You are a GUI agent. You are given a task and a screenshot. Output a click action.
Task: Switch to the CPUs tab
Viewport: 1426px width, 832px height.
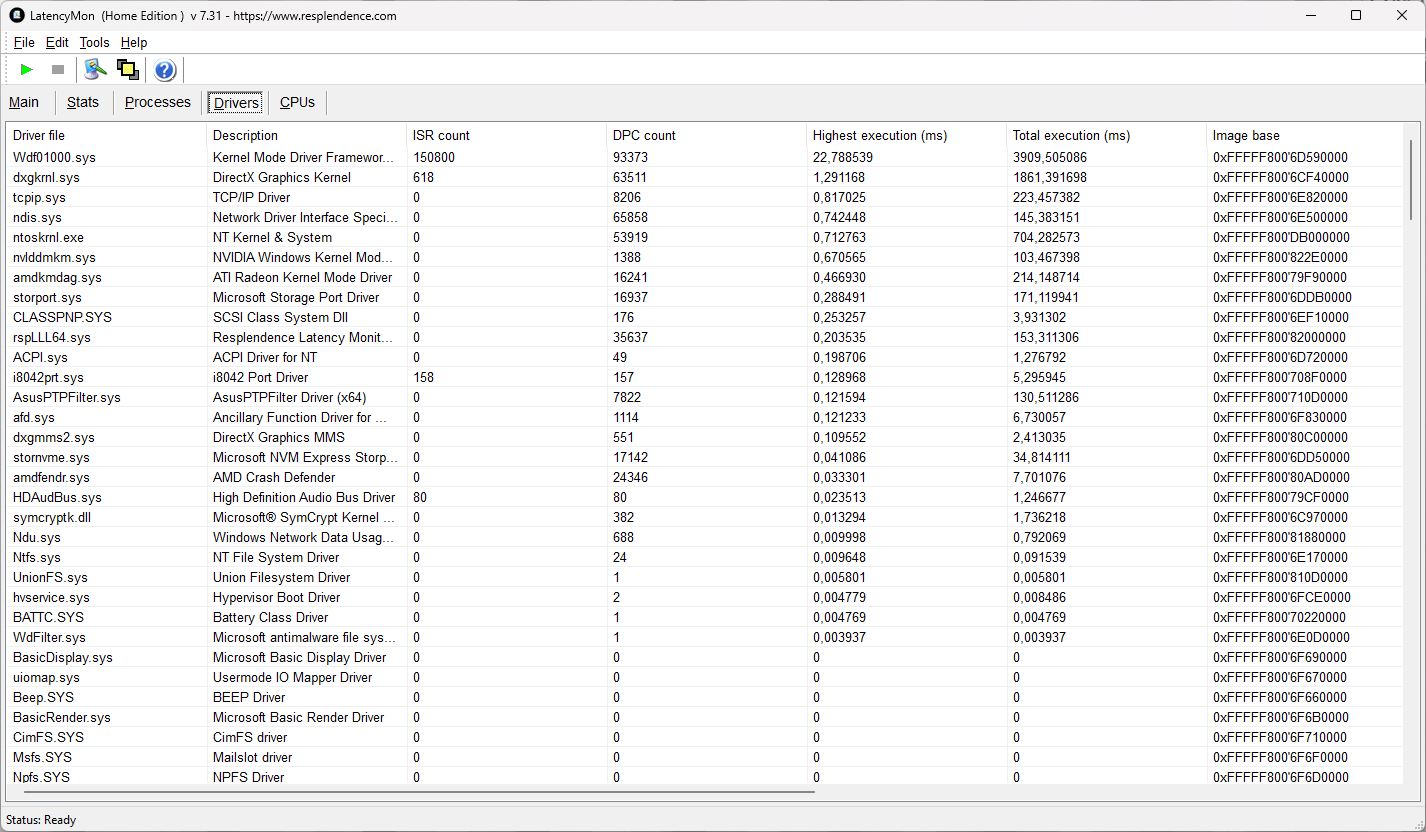pyautogui.click(x=297, y=102)
